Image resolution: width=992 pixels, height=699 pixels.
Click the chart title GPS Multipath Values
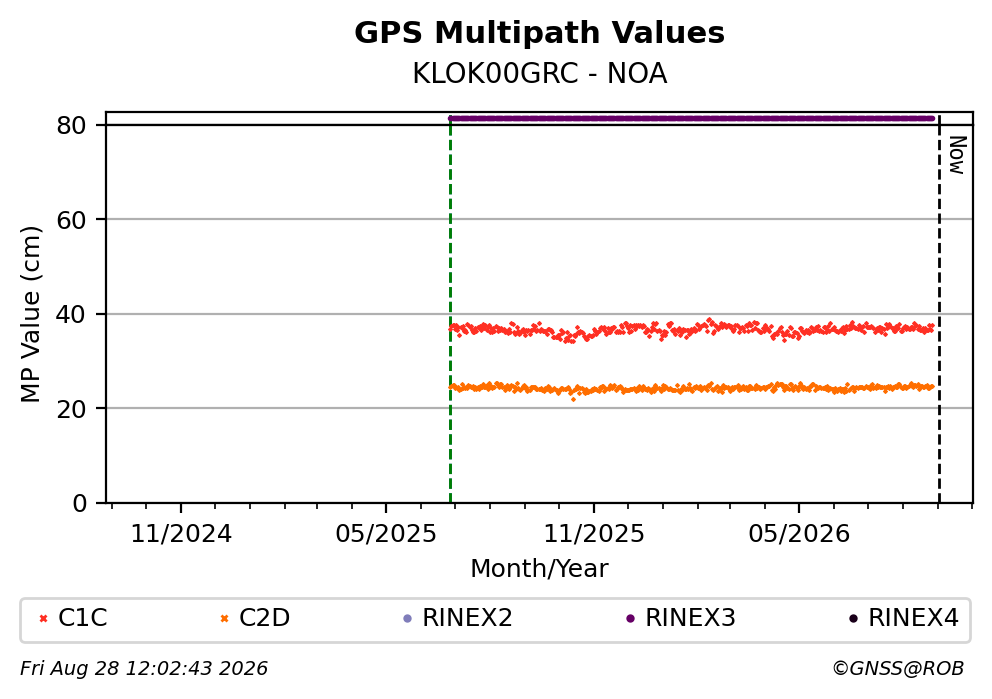click(539, 33)
